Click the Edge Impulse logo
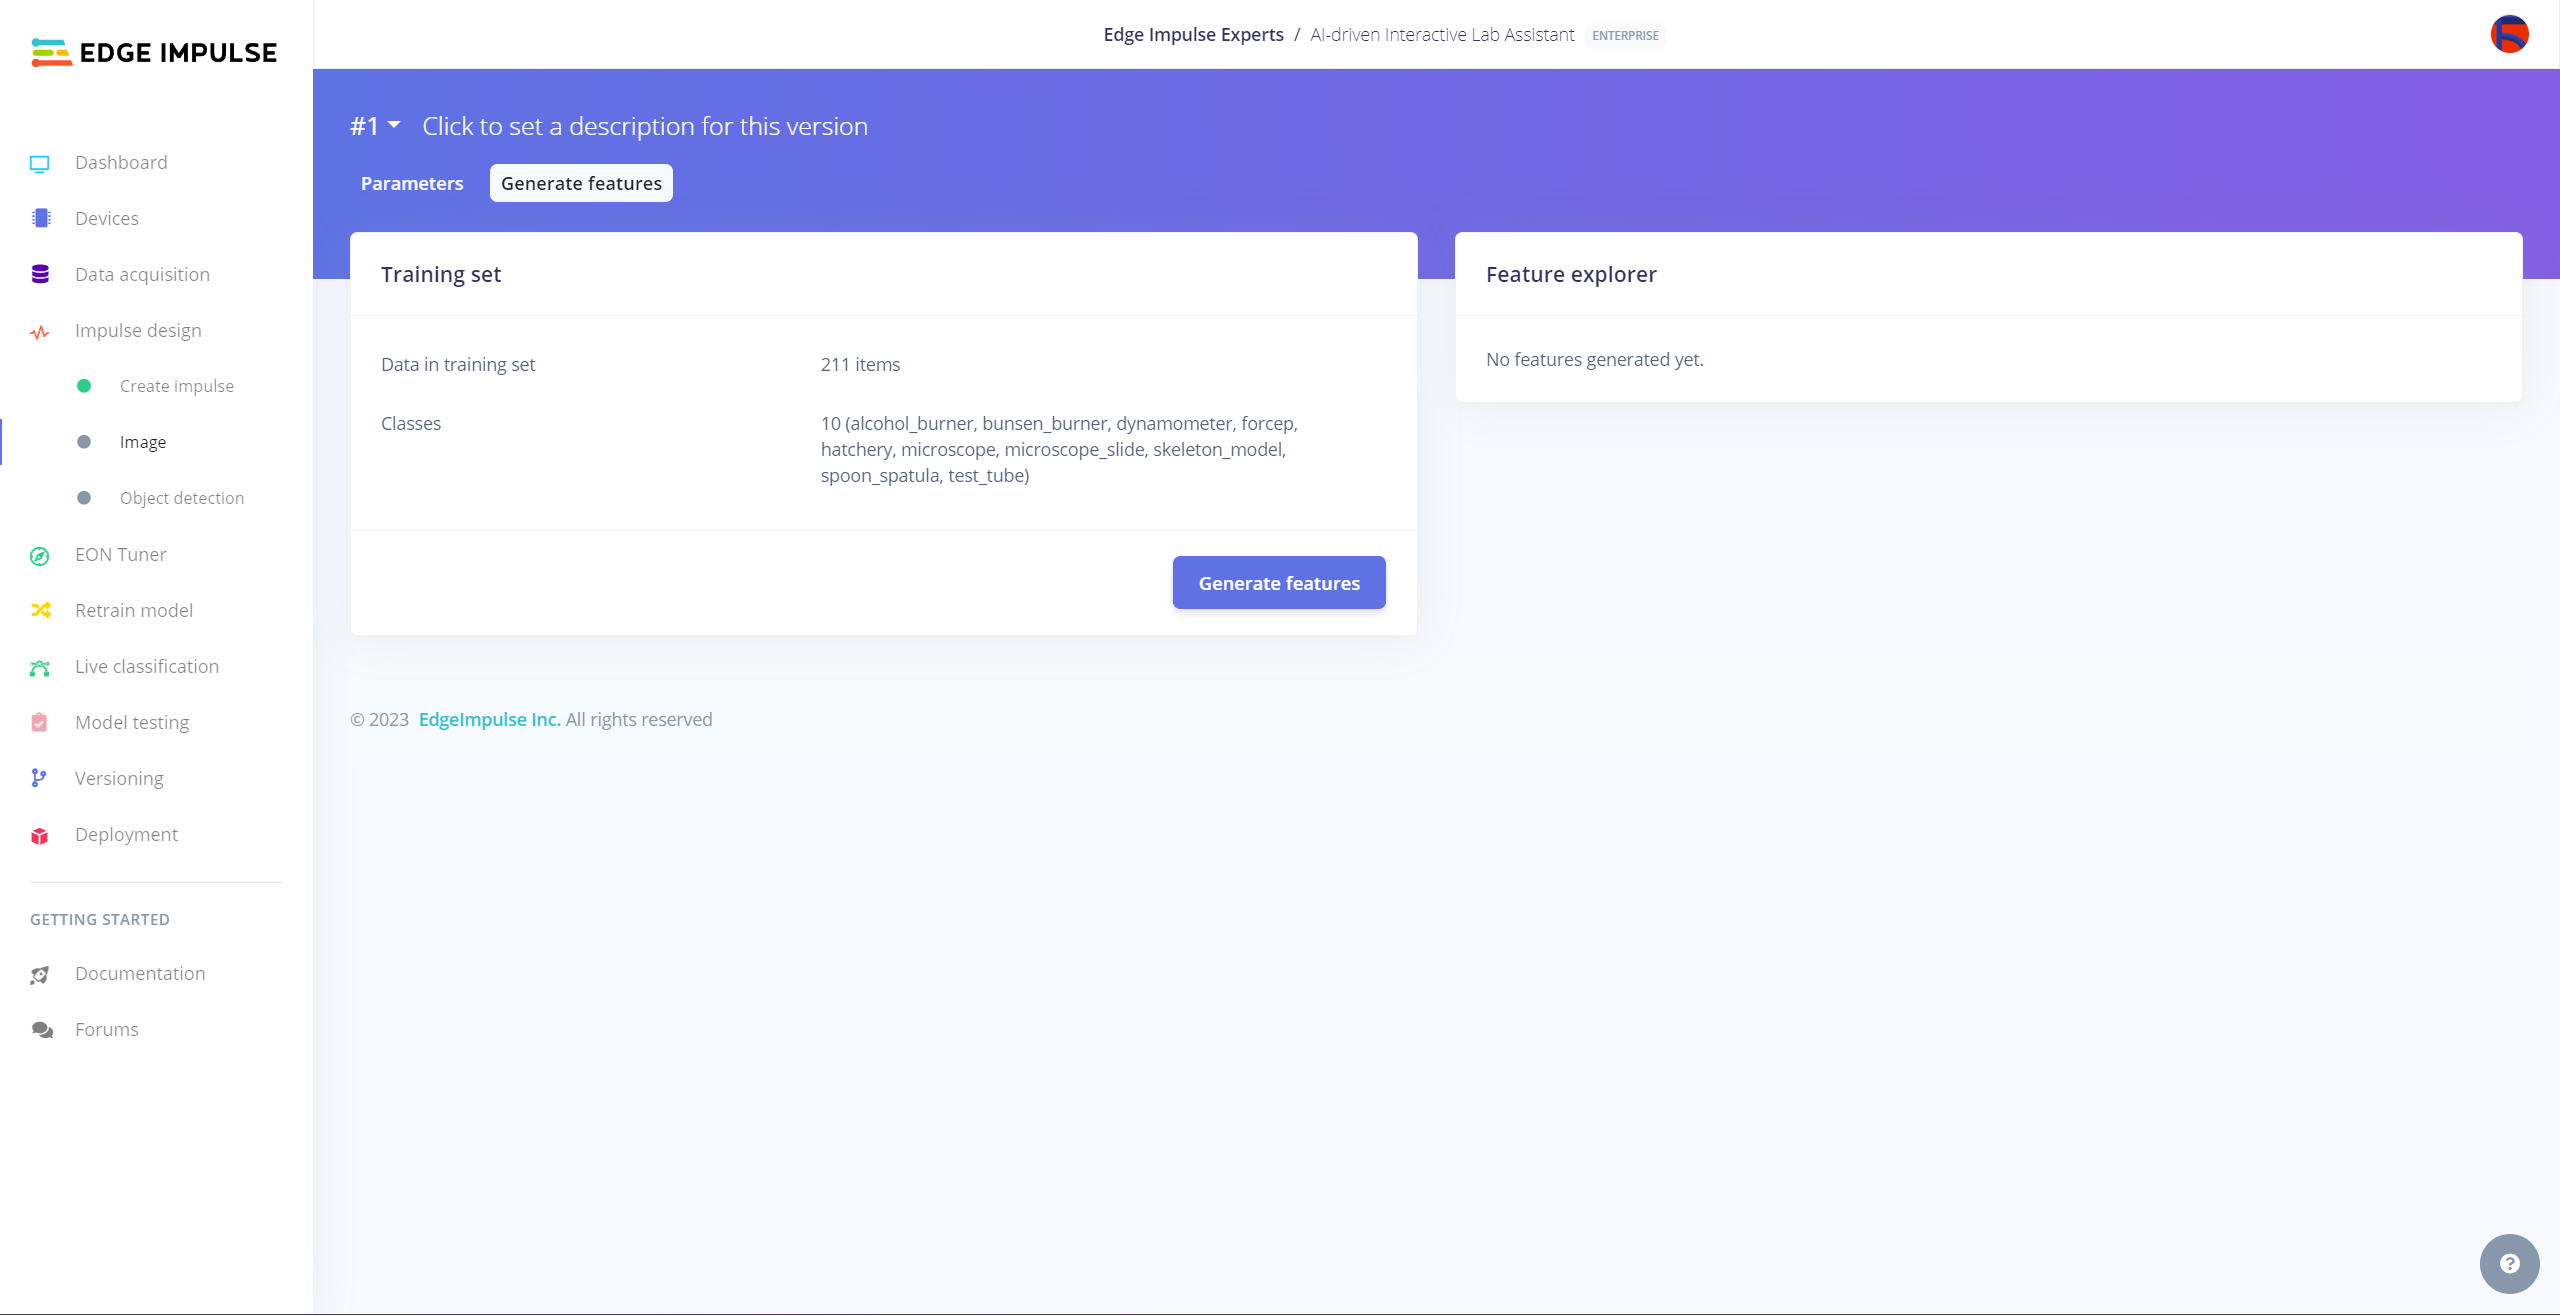The height and width of the screenshot is (1315, 2560). [x=154, y=52]
